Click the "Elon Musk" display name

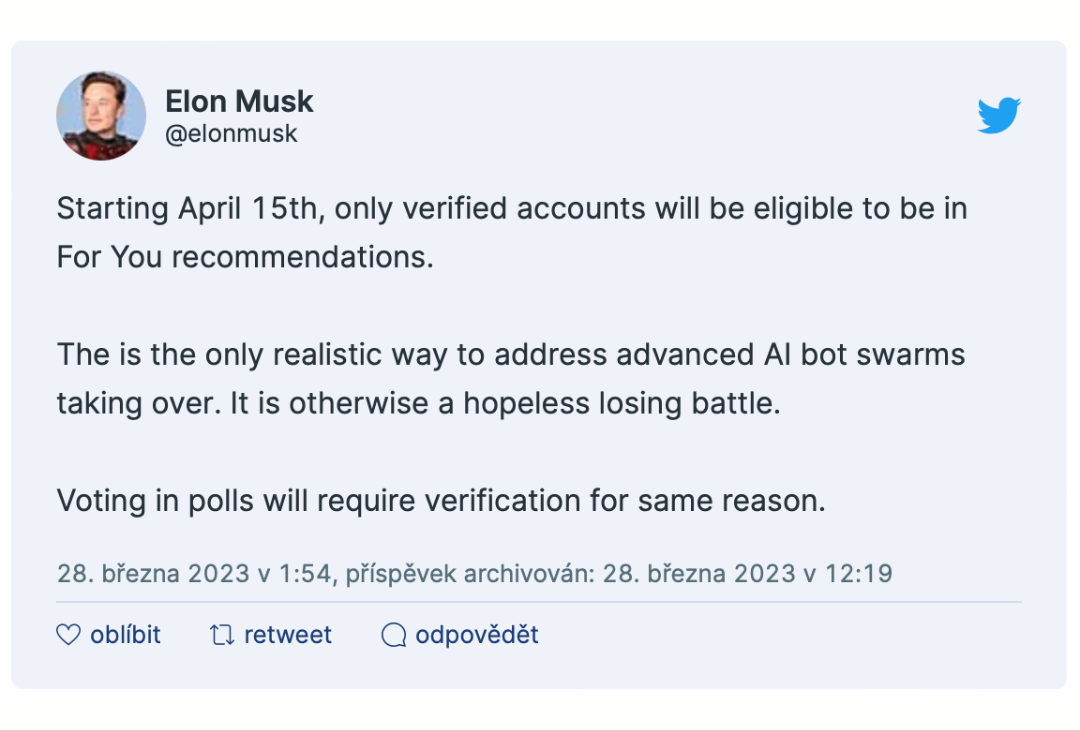tap(239, 101)
